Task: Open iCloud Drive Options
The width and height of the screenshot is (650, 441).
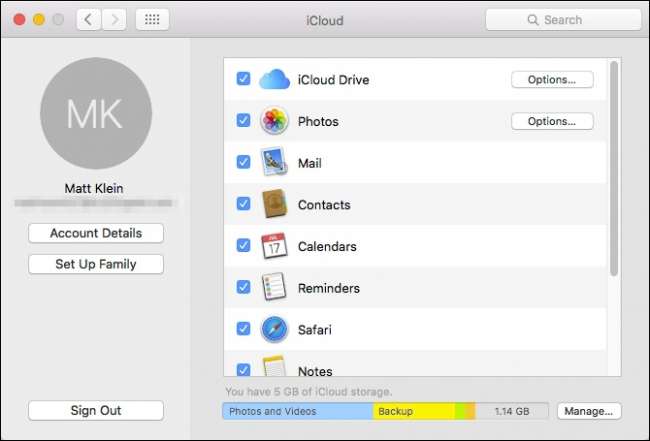Action: pyautogui.click(x=552, y=80)
